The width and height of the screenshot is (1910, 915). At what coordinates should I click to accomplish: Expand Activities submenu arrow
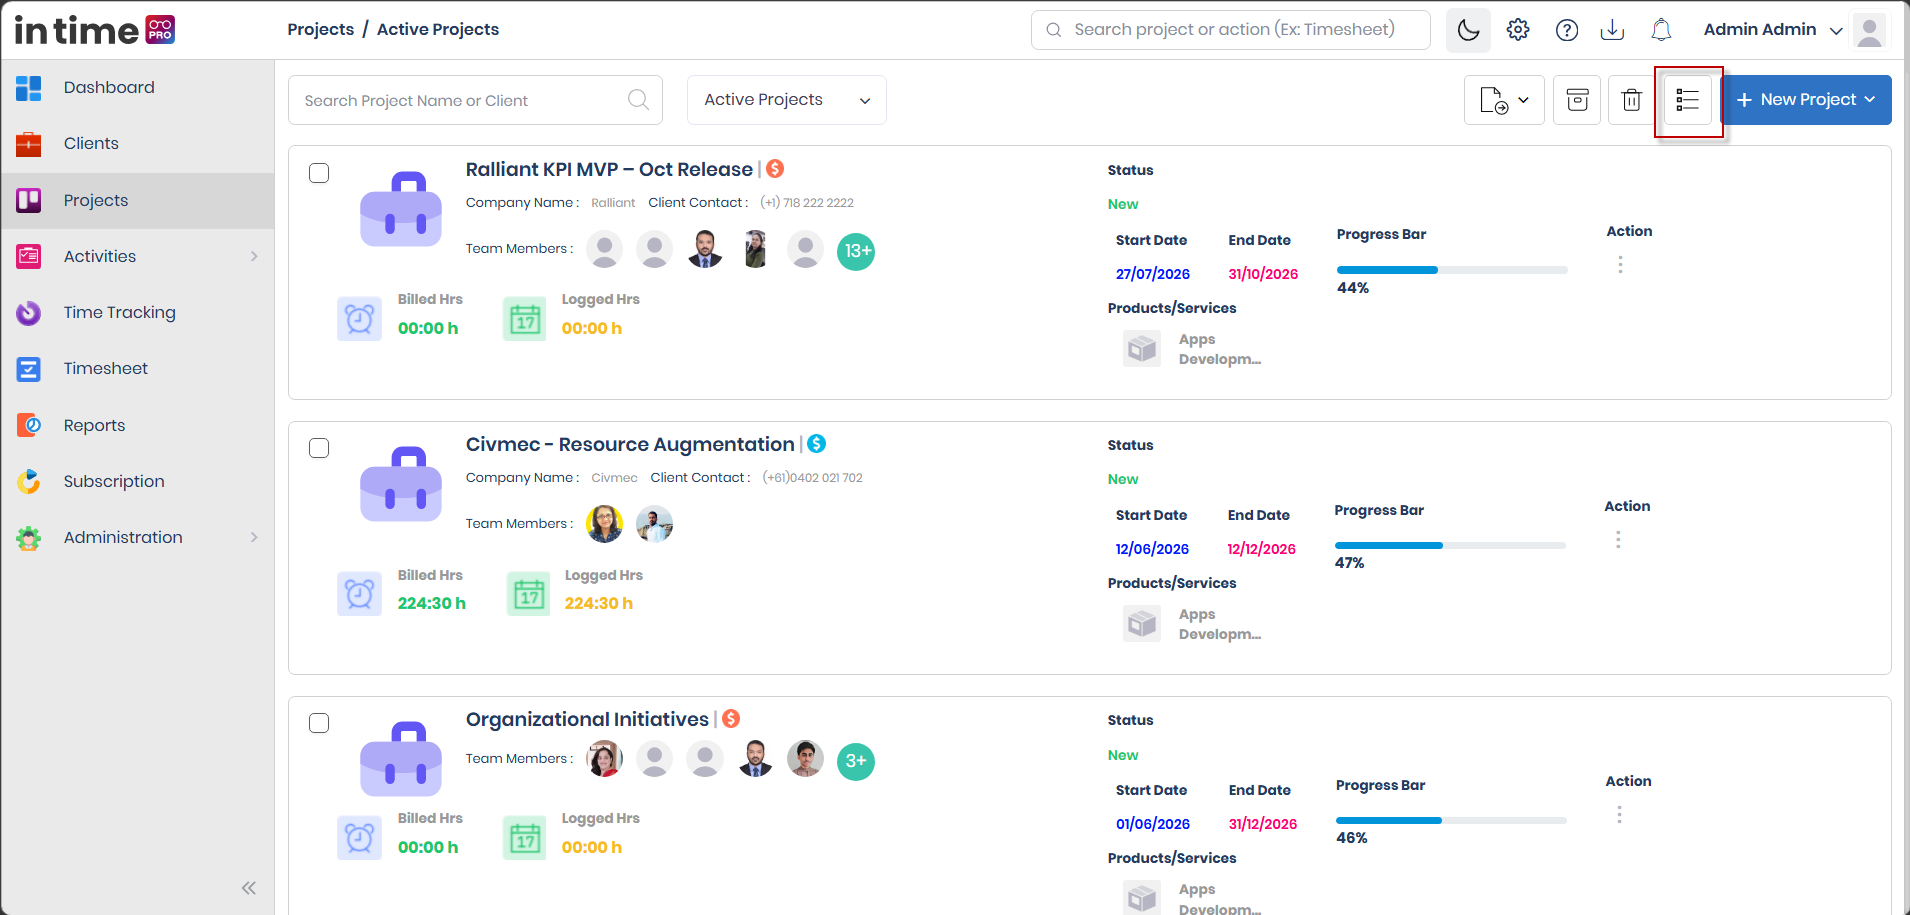[x=254, y=256]
